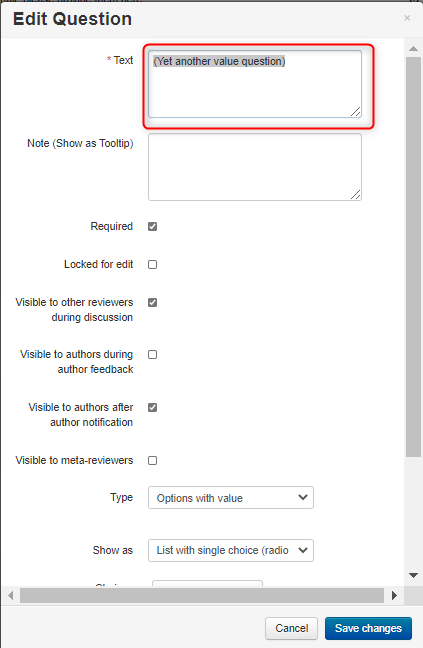Click the Text textarea resize grip
Image resolution: width=423 pixels, height=648 pixels.
(x=356, y=111)
